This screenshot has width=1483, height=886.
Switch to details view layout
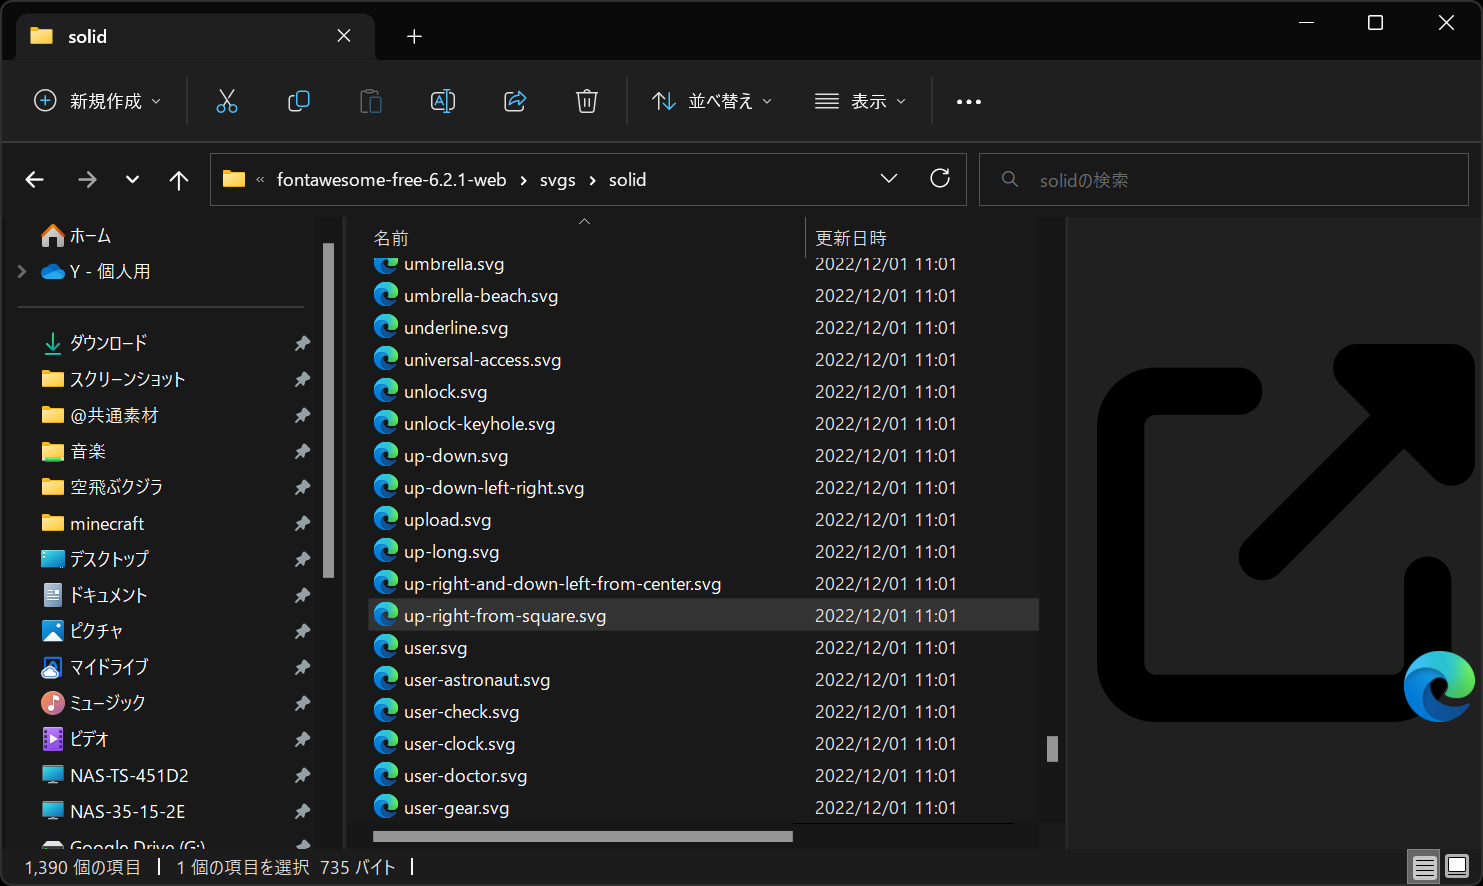[x=1424, y=867]
